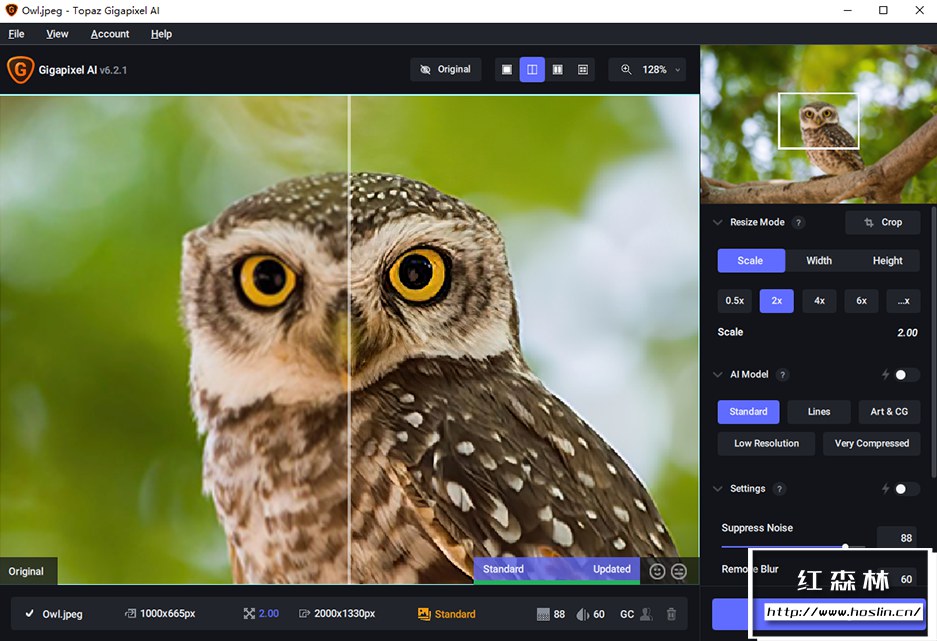Open the File menu

[16, 34]
